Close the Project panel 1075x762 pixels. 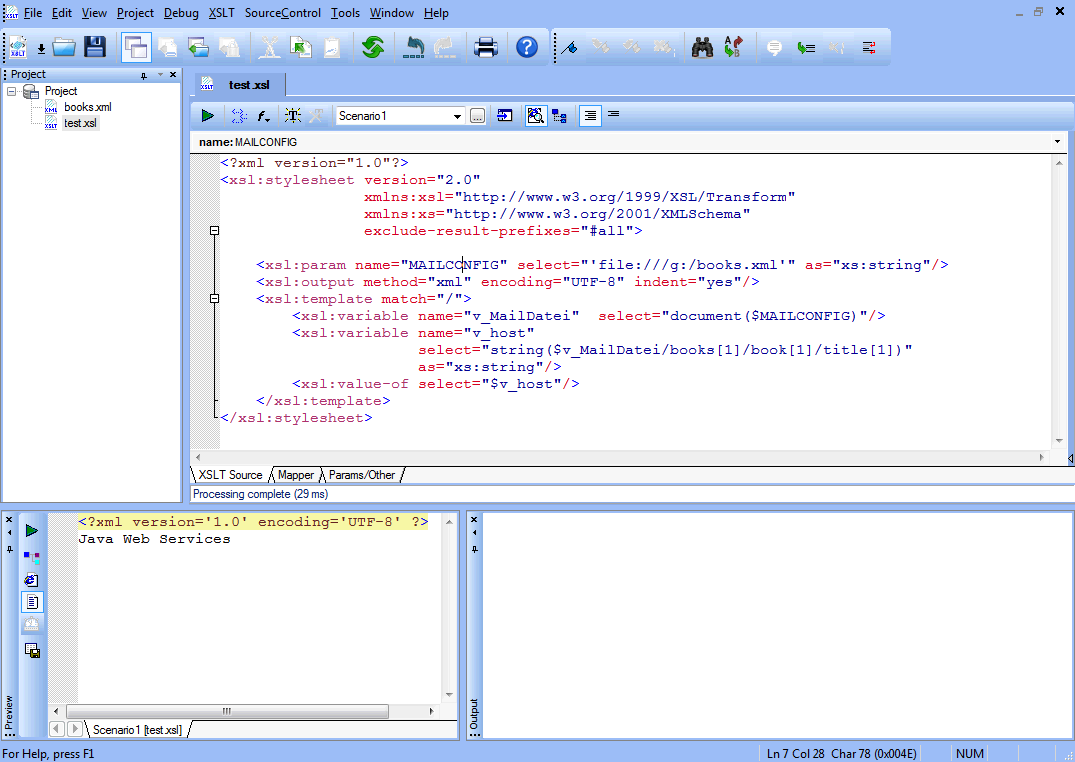173,74
